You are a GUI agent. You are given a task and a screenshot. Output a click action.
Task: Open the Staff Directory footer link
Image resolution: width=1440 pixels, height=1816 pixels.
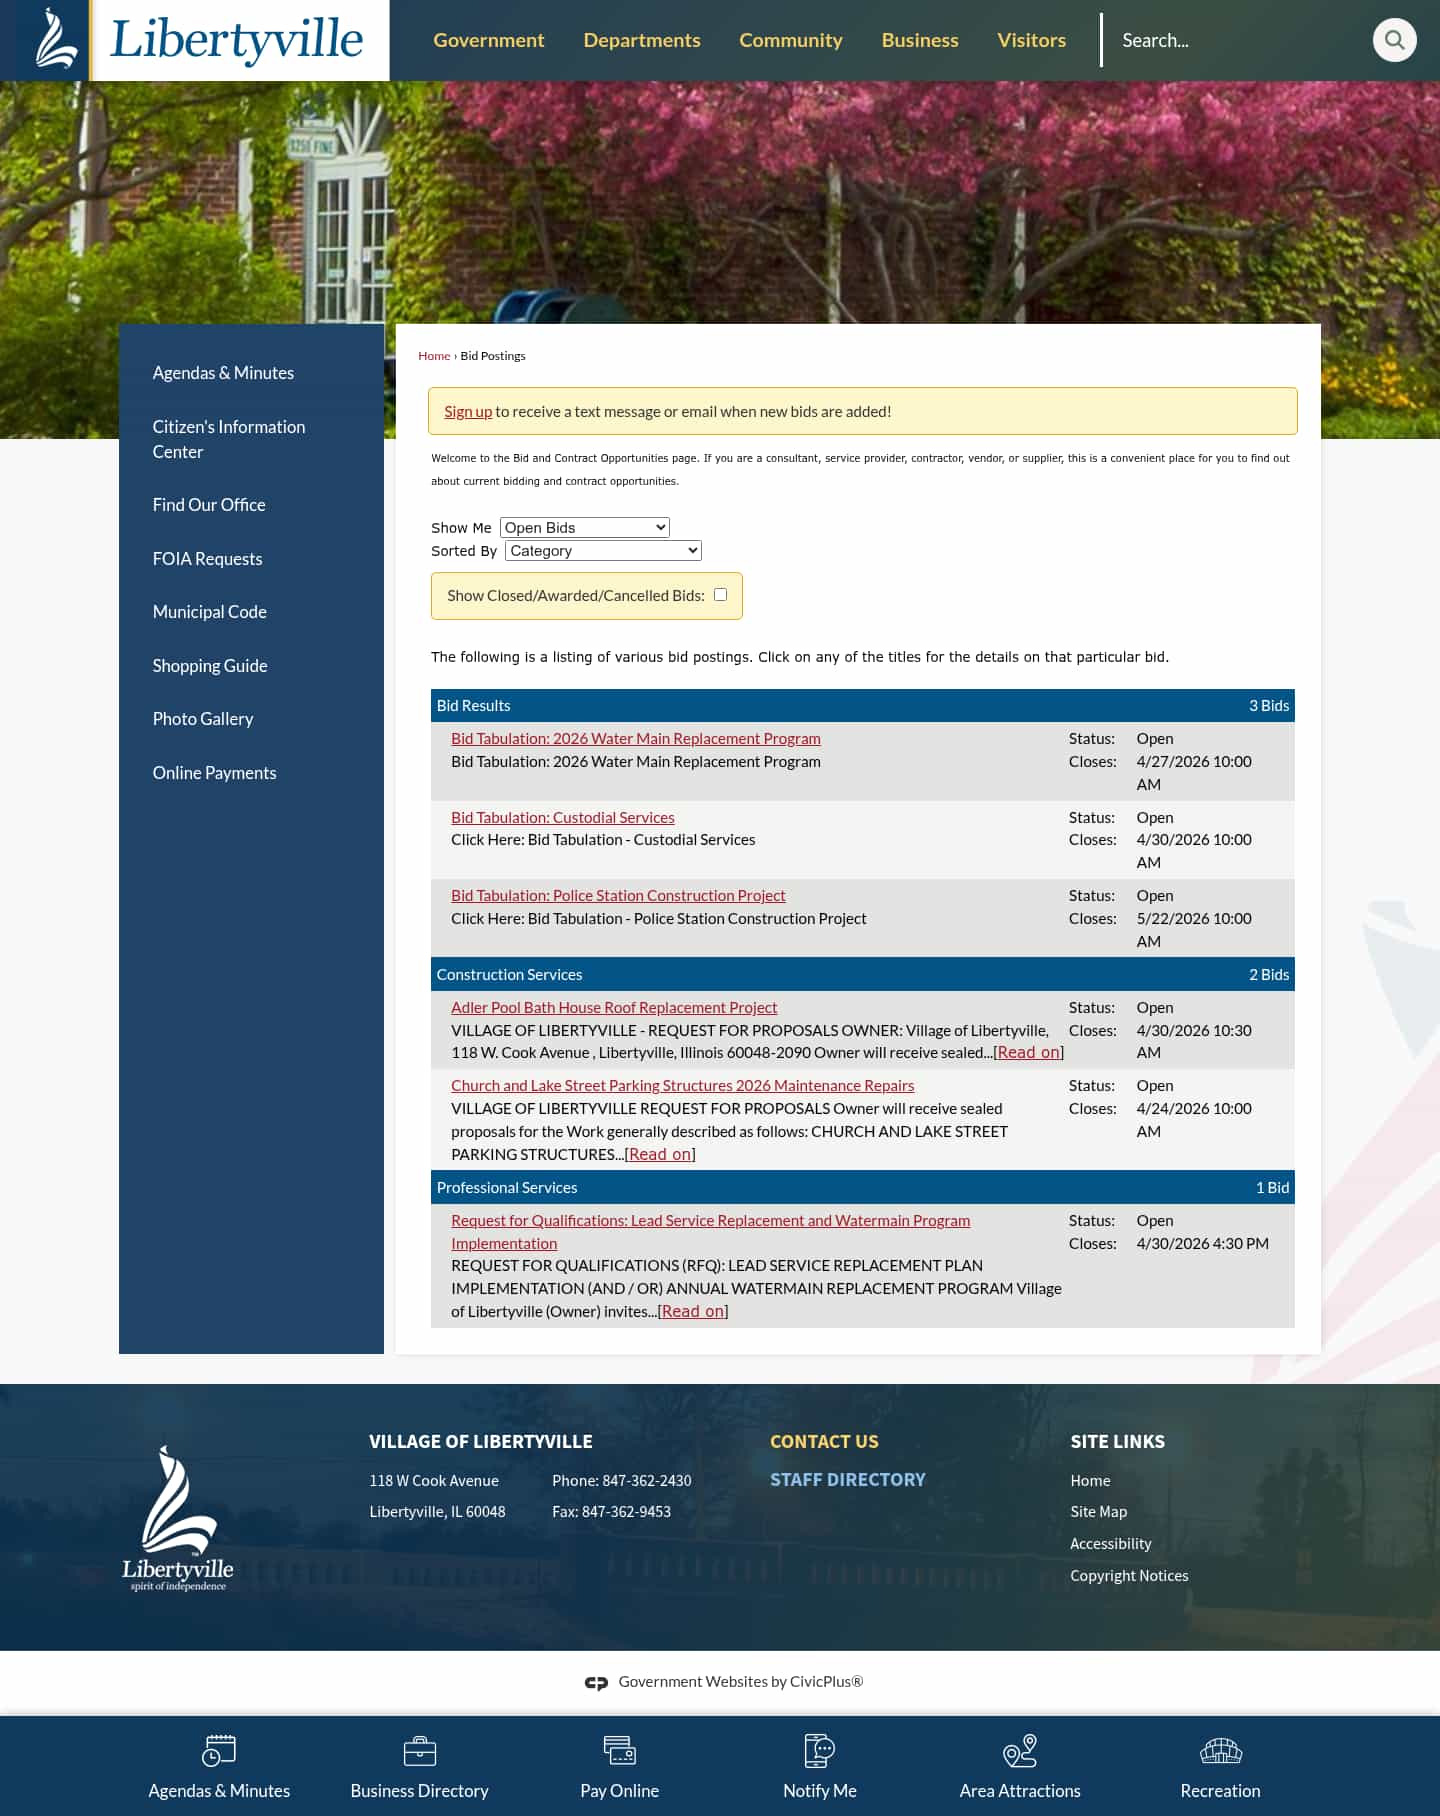848,1480
